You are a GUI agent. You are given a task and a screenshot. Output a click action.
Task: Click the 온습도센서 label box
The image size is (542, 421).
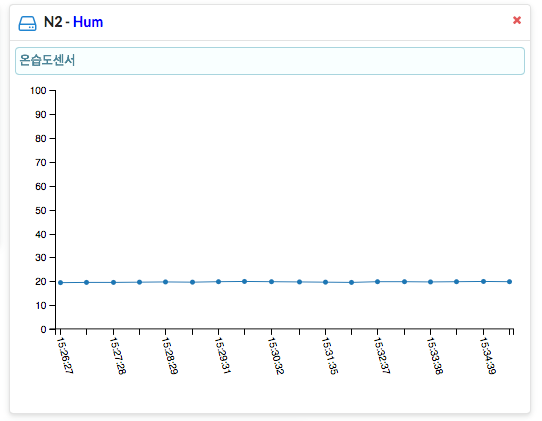(x=270, y=61)
